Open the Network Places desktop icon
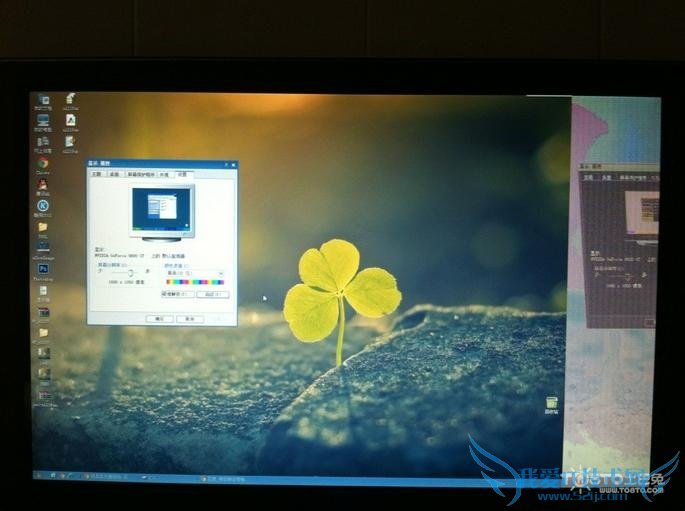This screenshot has height=511, width=685. (x=43, y=144)
